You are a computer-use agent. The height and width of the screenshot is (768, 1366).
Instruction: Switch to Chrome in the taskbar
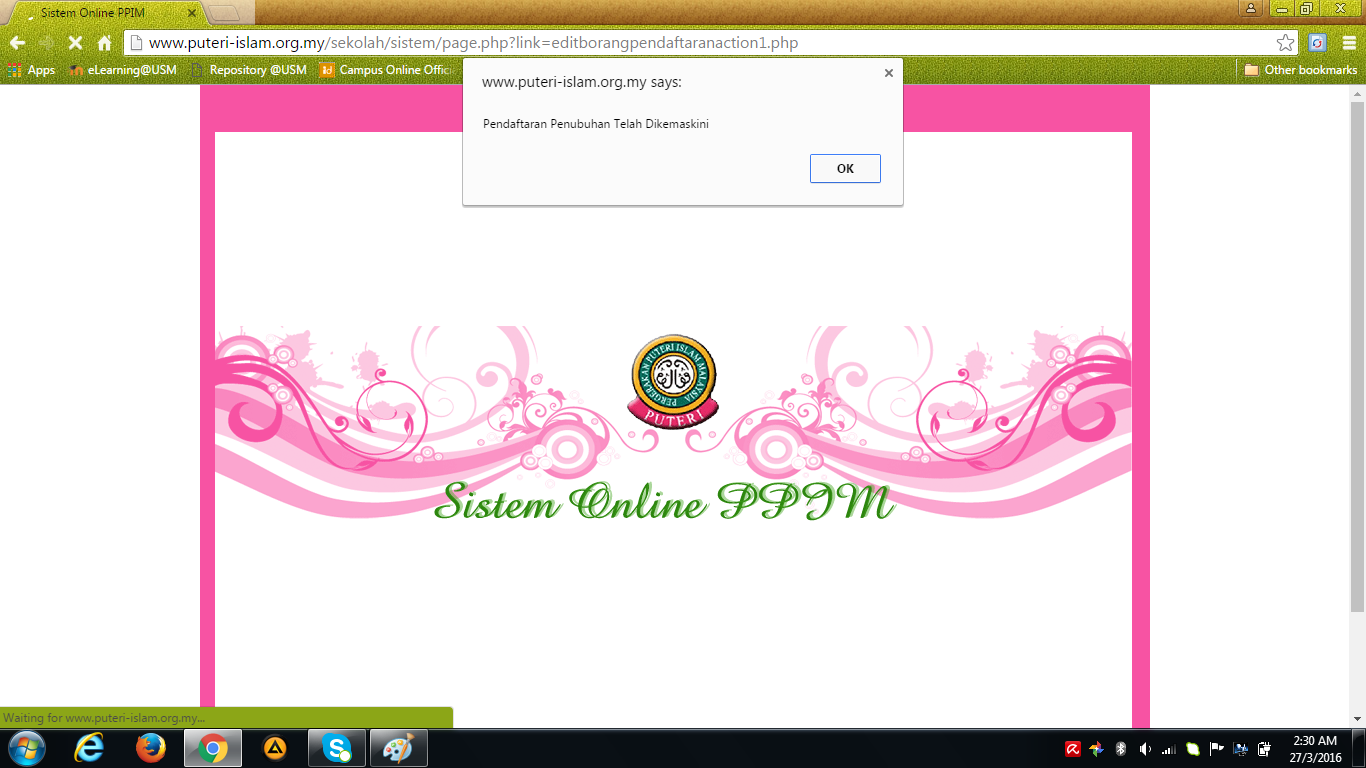212,748
